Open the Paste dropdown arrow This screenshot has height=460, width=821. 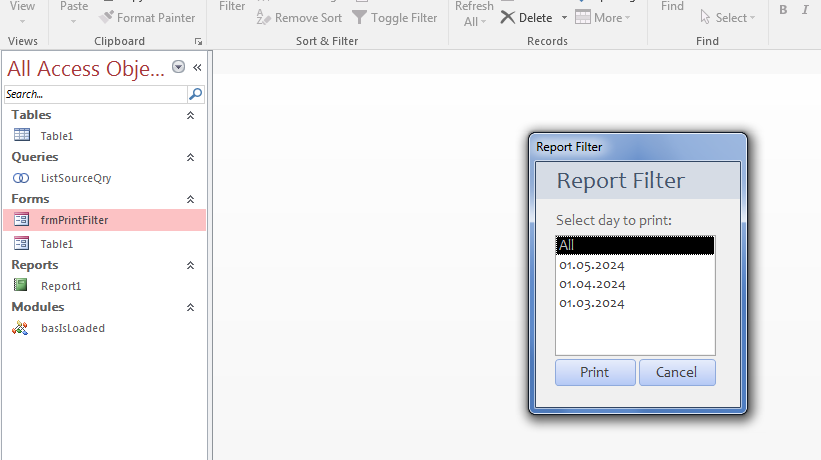[73, 21]
